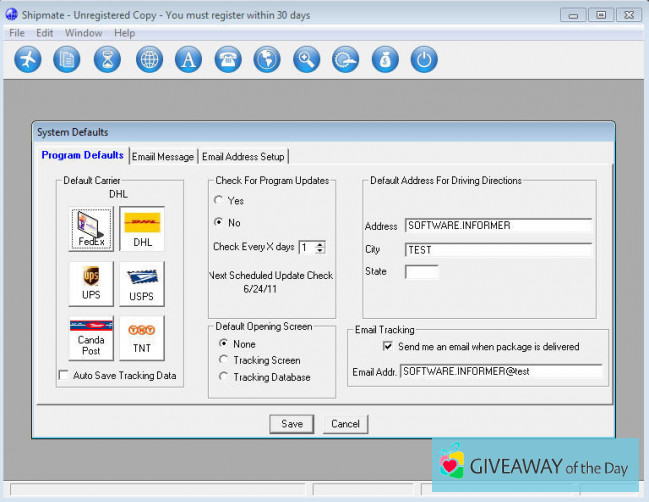Switch to the Email Message tab

163,156
